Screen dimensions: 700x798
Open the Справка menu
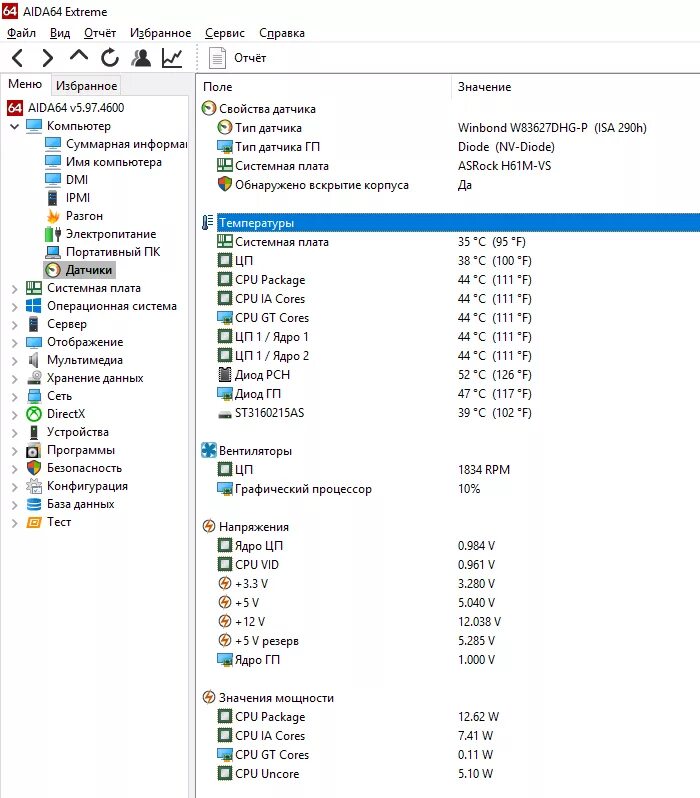point(282,33)
